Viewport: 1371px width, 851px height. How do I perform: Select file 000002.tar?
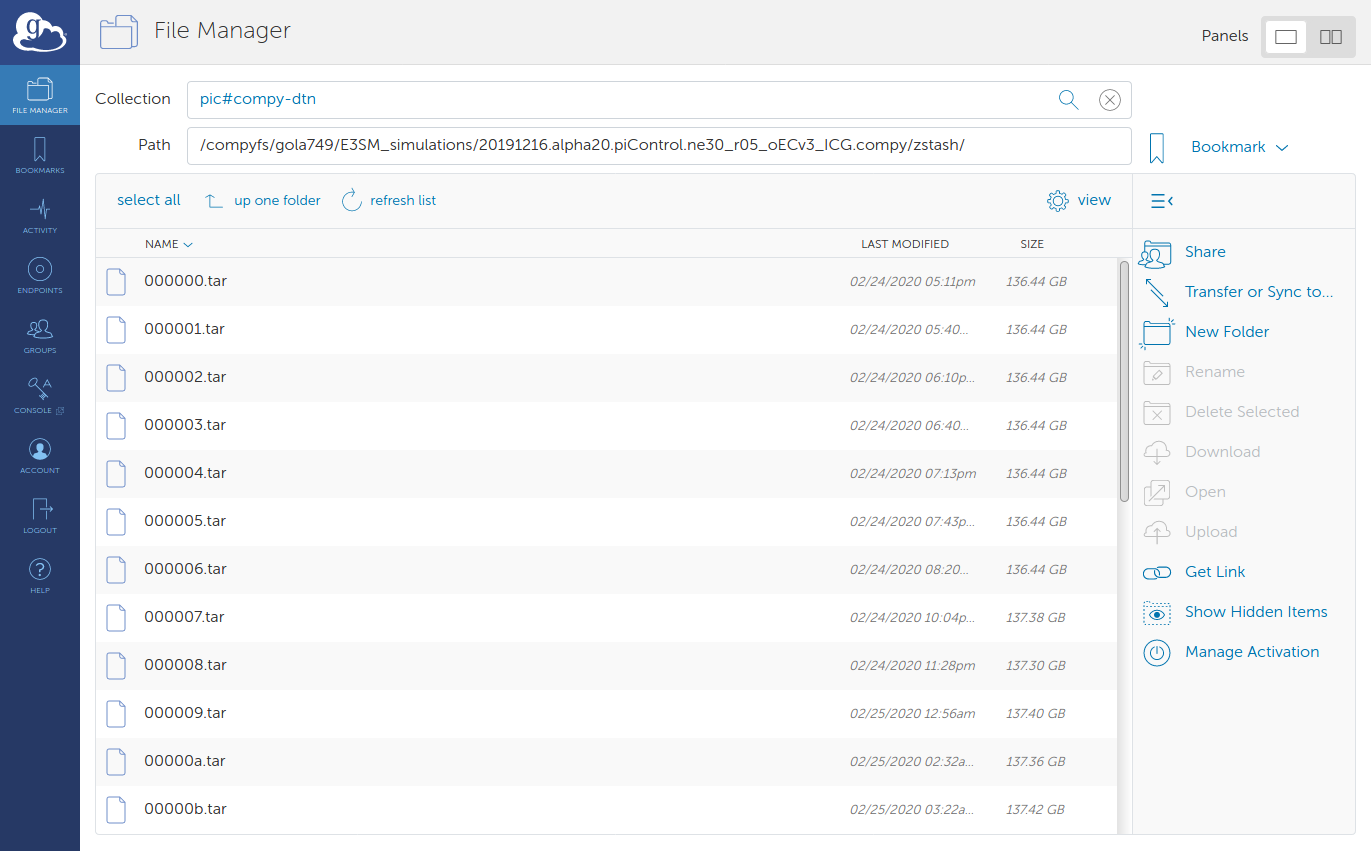(x=606, y=378)
